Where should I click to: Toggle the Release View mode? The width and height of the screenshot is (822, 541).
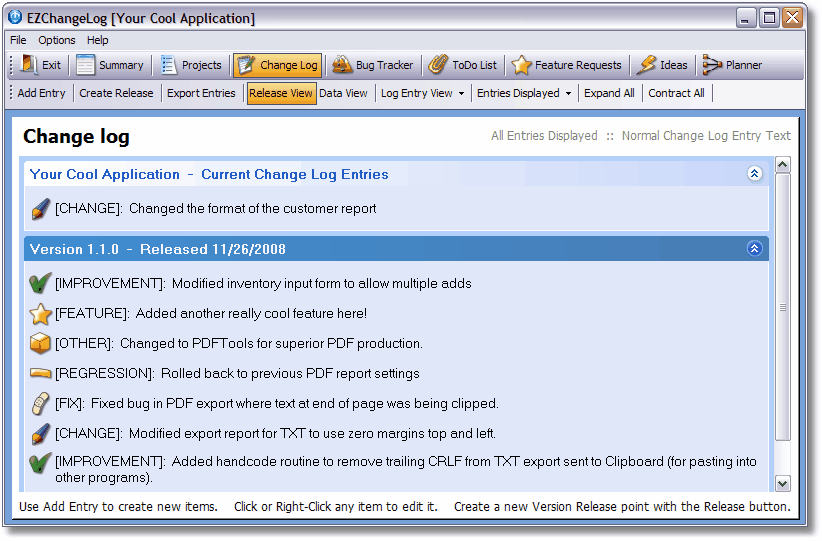point(281,93)
